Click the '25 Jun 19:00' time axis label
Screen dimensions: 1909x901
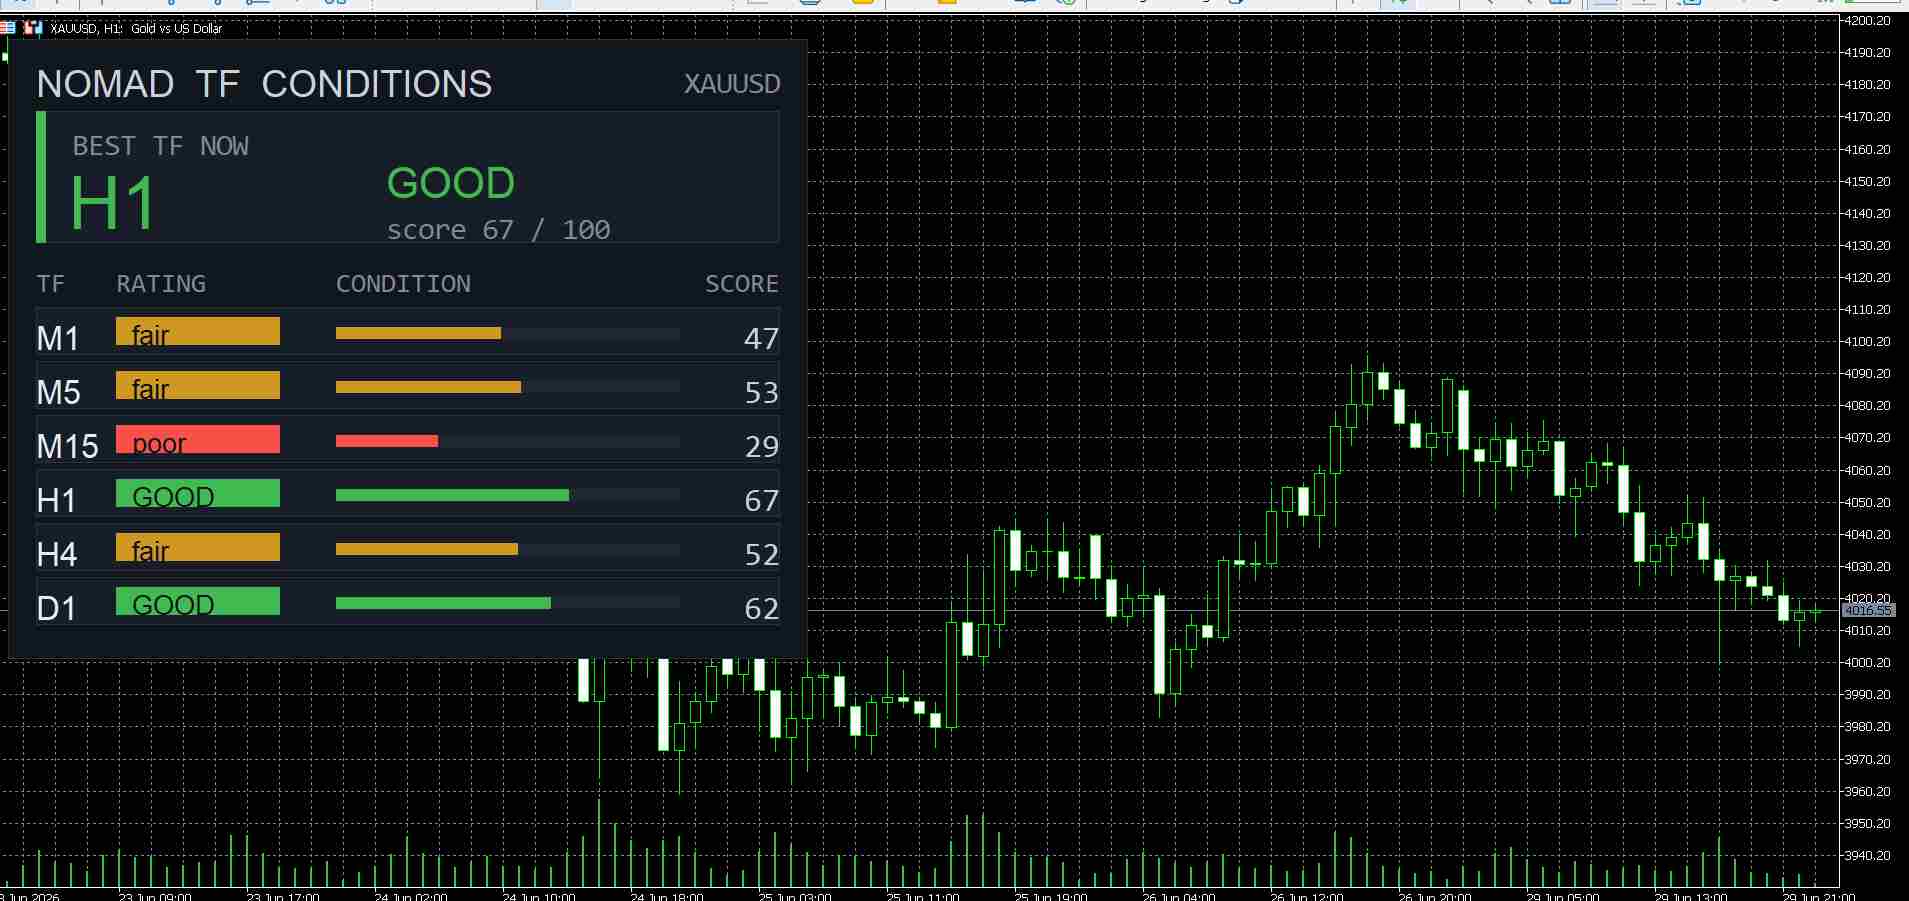[x=1051, y=896]
